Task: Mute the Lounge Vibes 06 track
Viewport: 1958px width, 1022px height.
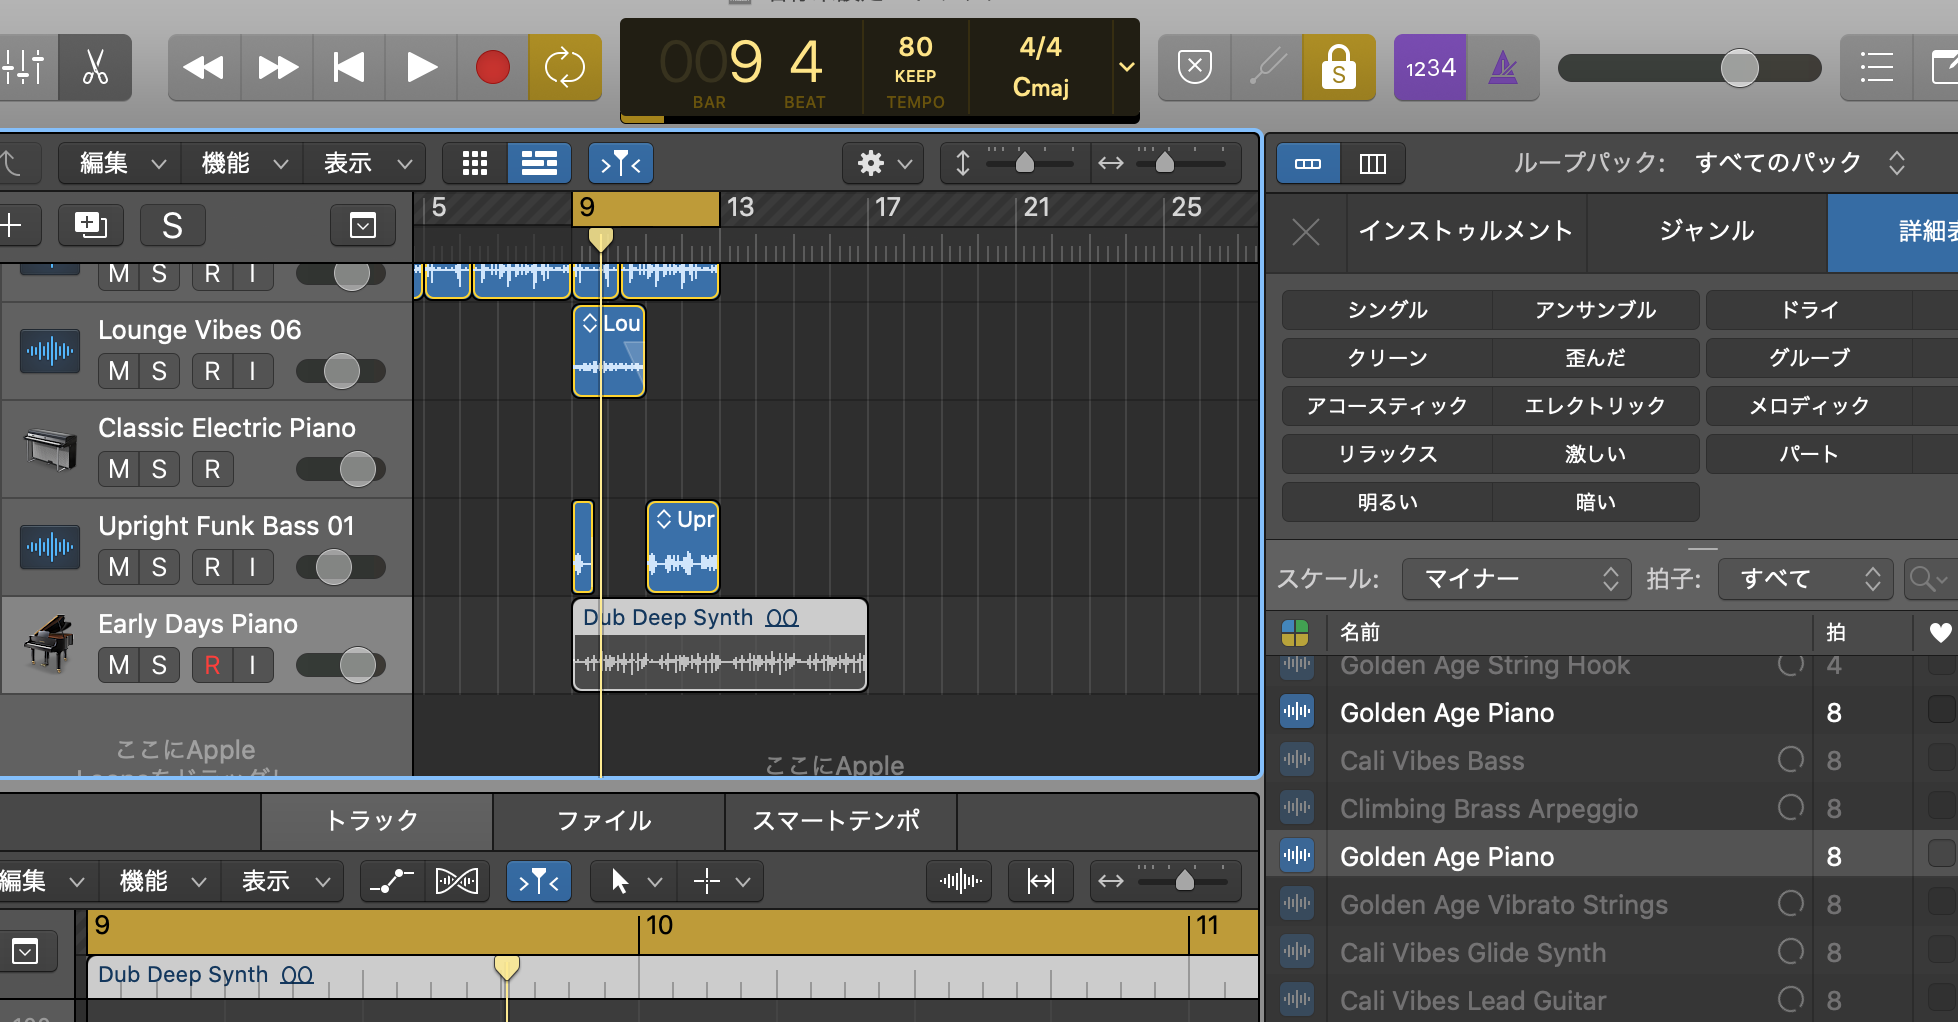Action: click(119, 371)
